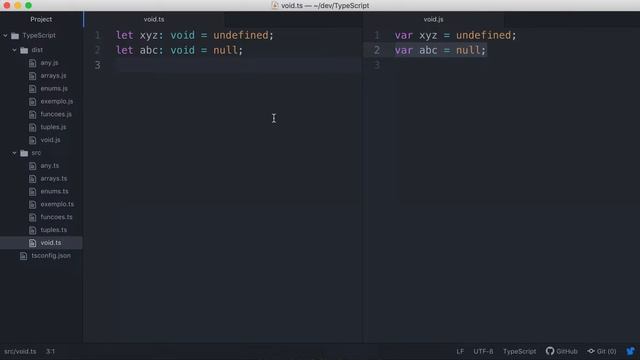The width and height of the screenshot is (640, 360).
Task: Click the file icon next to any.js
Action: [33, 63]
